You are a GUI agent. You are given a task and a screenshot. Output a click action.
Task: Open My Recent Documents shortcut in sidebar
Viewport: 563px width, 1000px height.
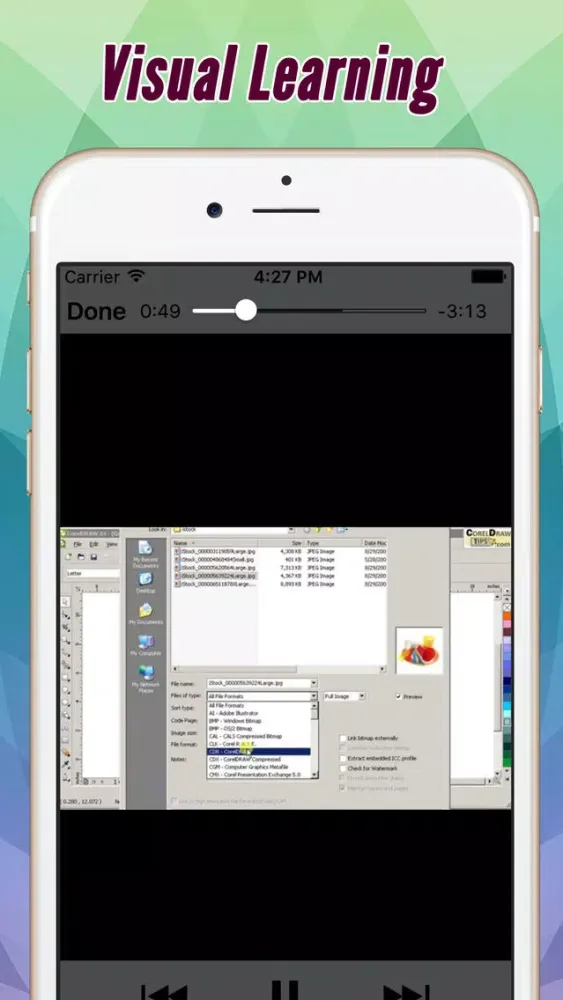145,554
